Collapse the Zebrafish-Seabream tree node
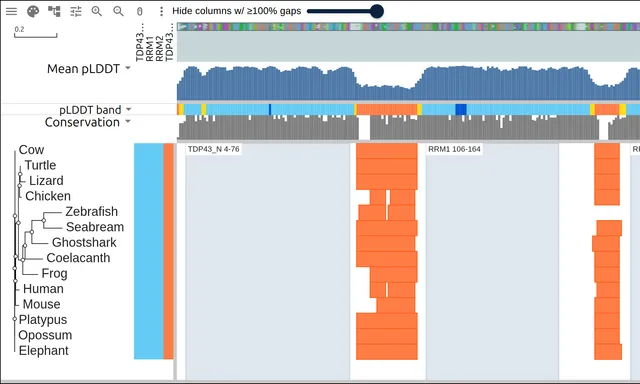Image resolution: width=640 pixels, height=384 pixels. point(44,220)
